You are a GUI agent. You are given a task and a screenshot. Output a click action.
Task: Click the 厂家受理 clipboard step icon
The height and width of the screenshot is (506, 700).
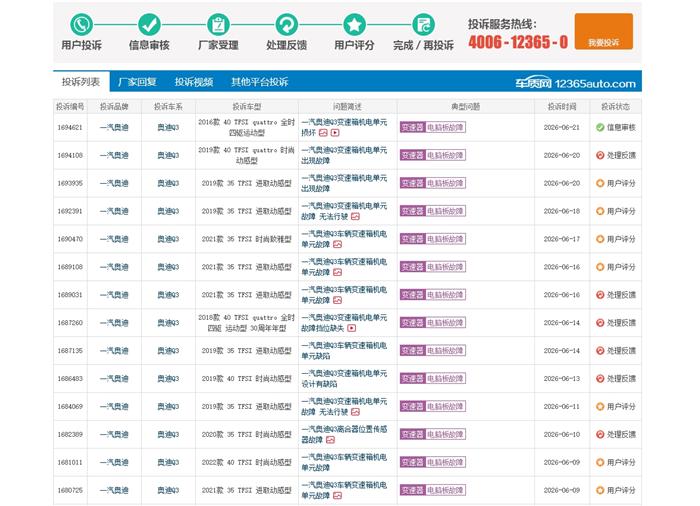click(218, 25)
